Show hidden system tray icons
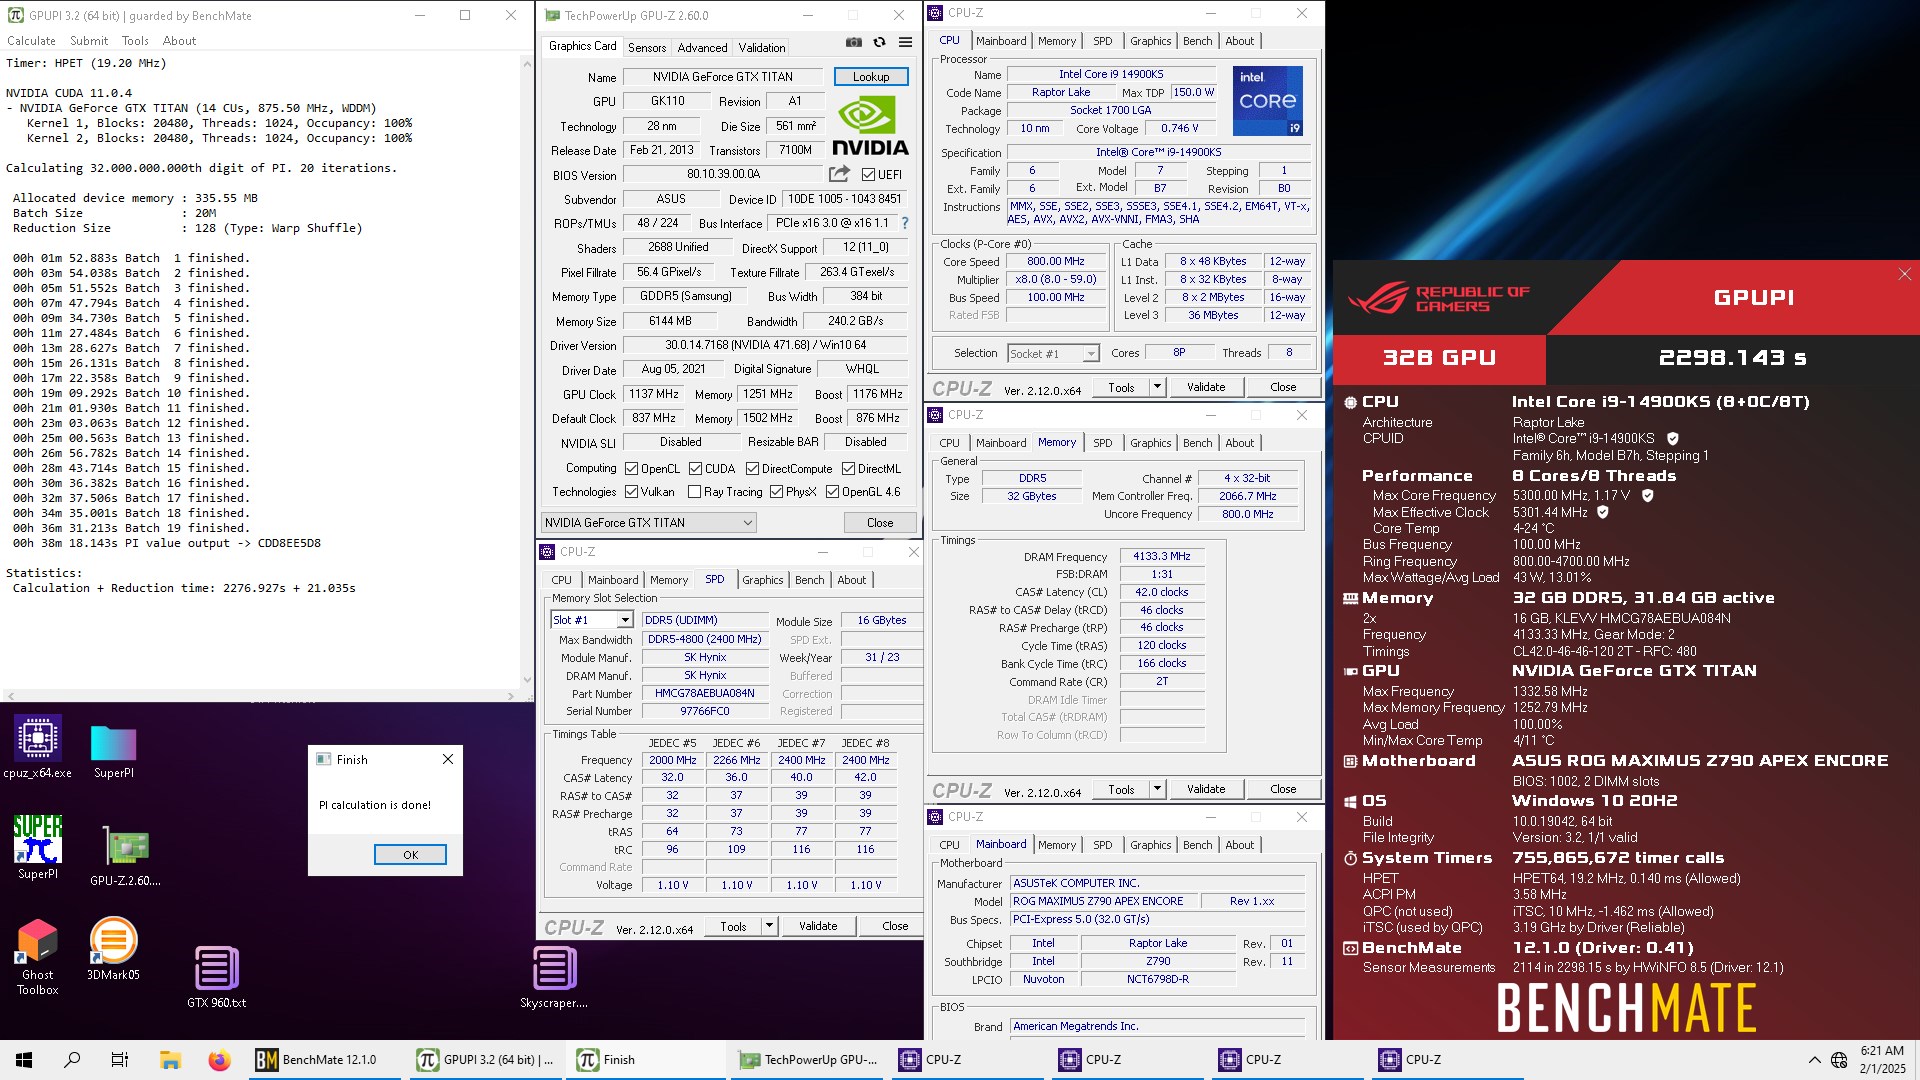The width and height of the screenshot is (1920, 1080). coord(1814,1060)
